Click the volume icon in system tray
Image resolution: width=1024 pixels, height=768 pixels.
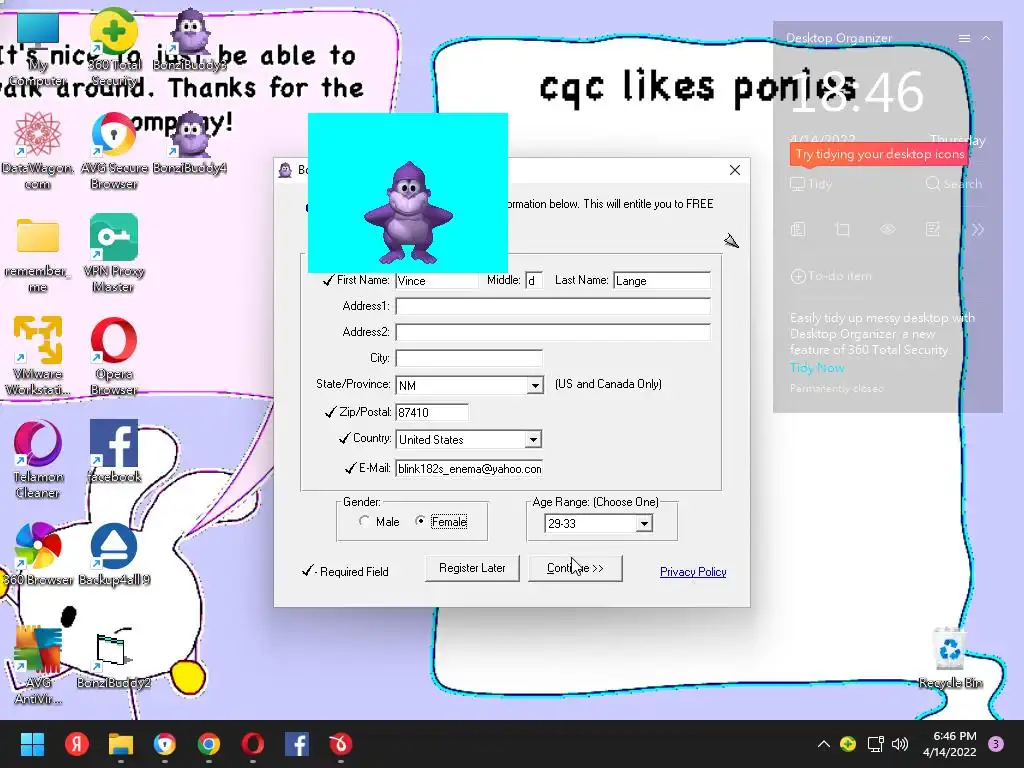900,744
